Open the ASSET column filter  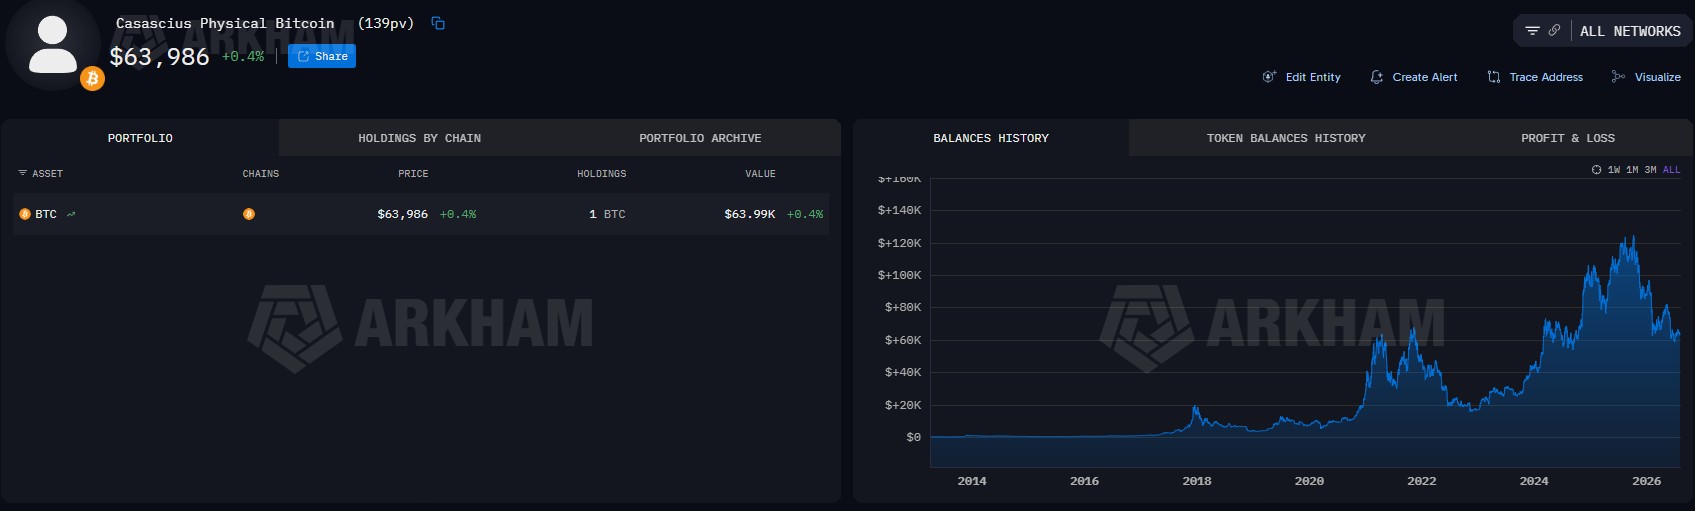tap(23, 173)
